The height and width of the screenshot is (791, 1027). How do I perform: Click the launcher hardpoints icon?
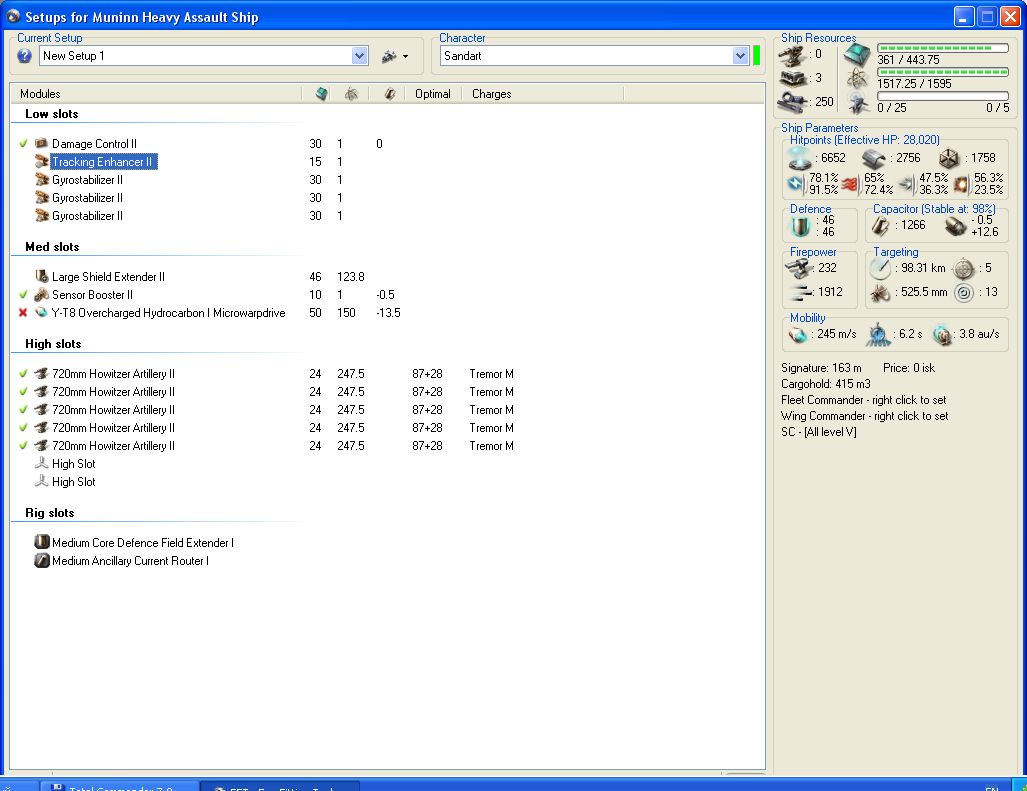pyautogui.click(x=793, y=79)
